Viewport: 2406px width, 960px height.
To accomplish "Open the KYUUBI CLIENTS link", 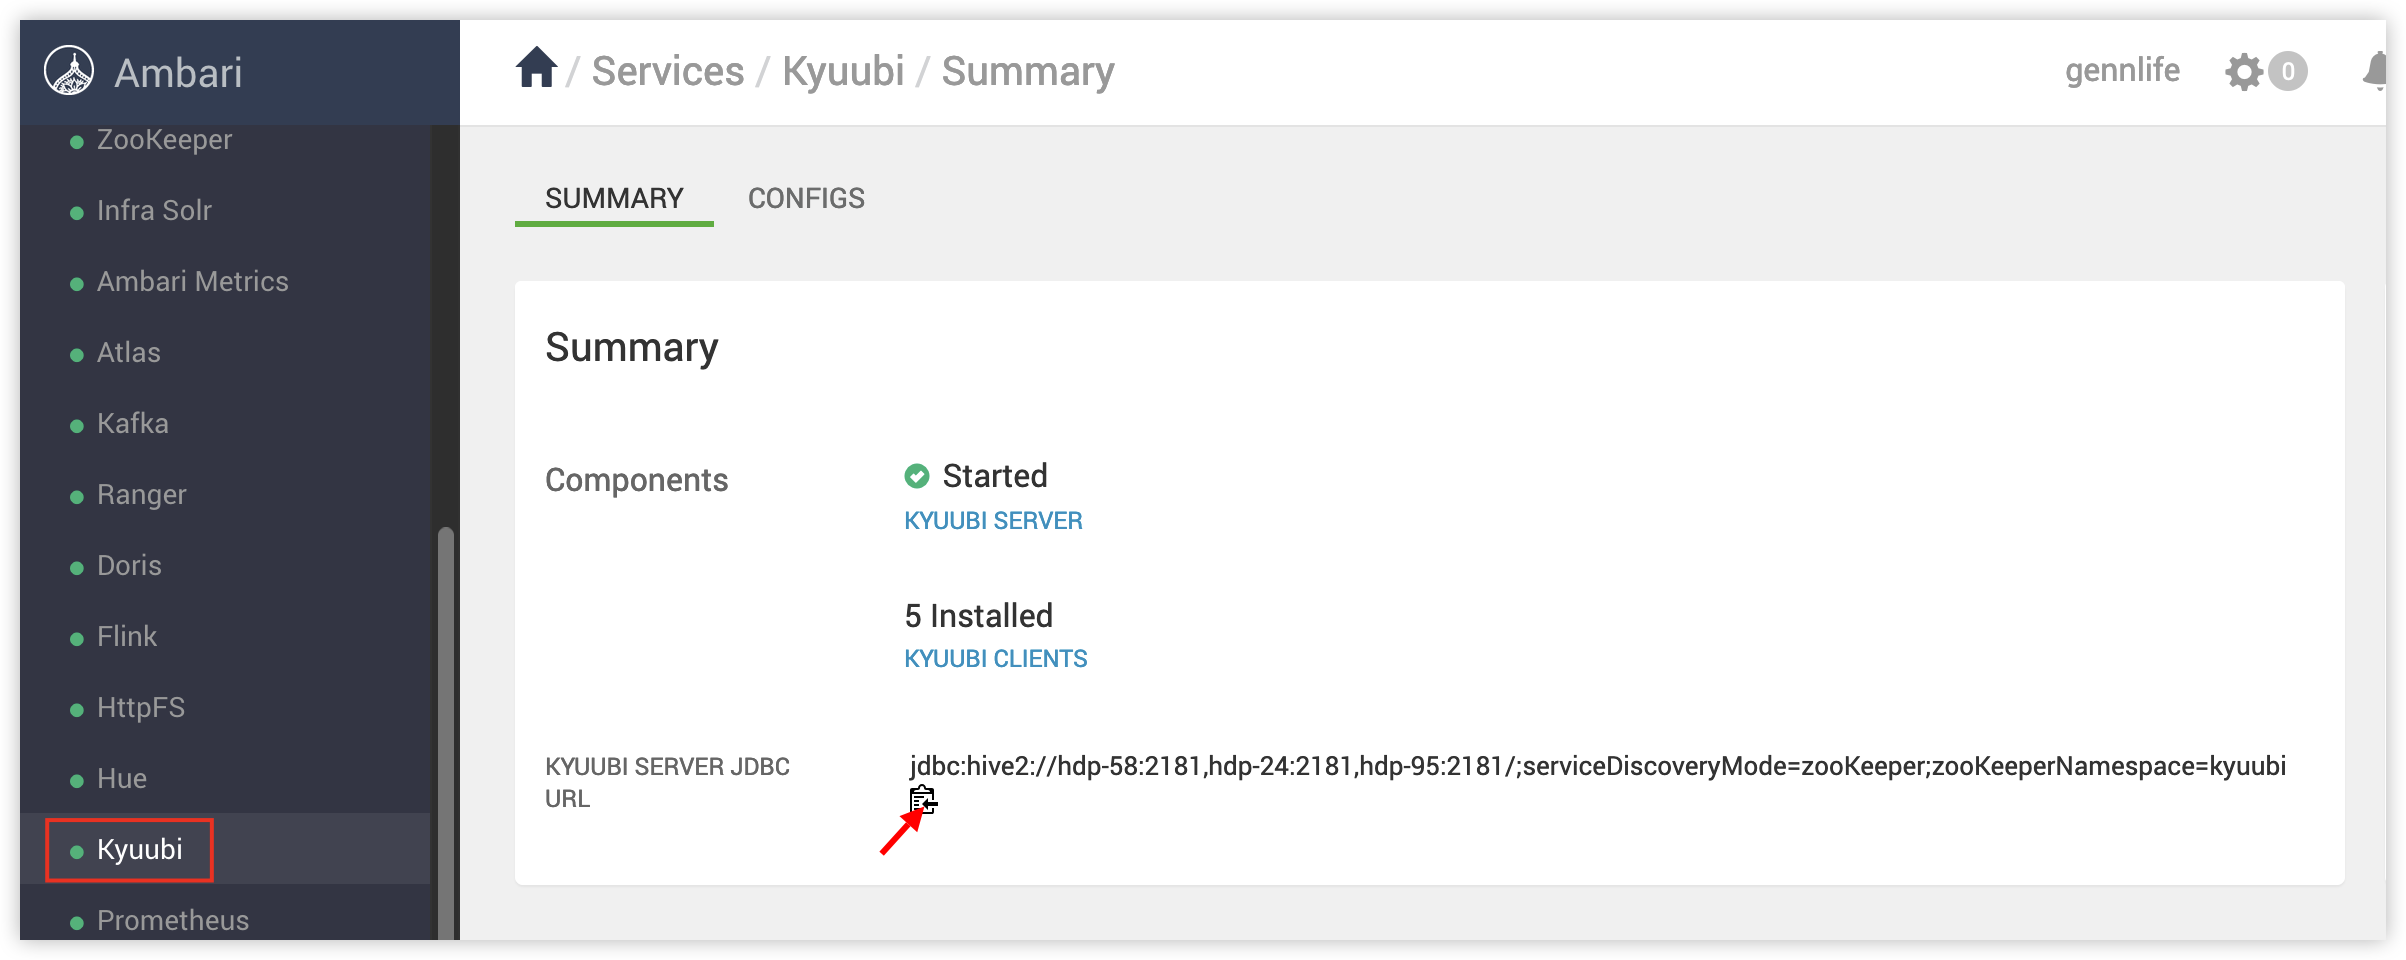I will 995,659.
